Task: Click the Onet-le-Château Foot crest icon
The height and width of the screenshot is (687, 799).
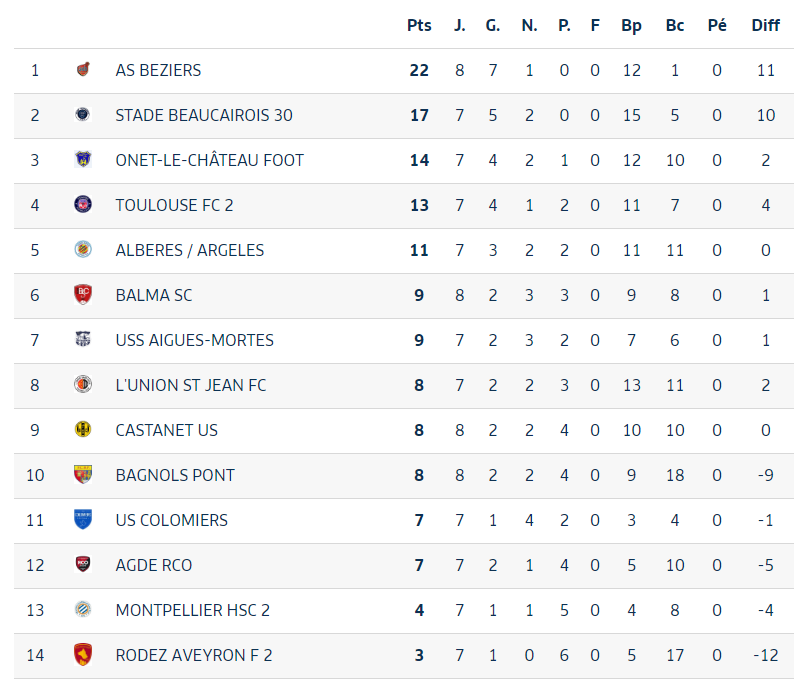Action: pyautogui.click(x=83, y=160)
